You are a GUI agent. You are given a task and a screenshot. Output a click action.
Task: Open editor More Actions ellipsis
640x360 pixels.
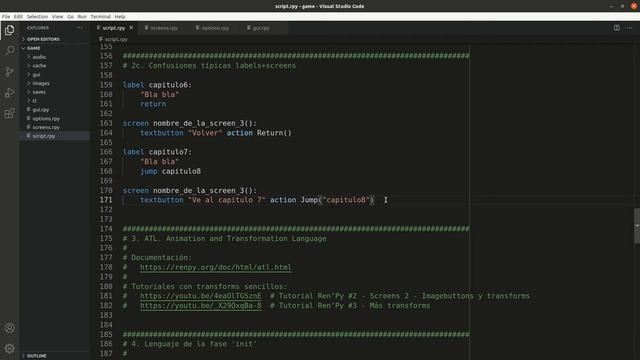(x=629, y=28)
